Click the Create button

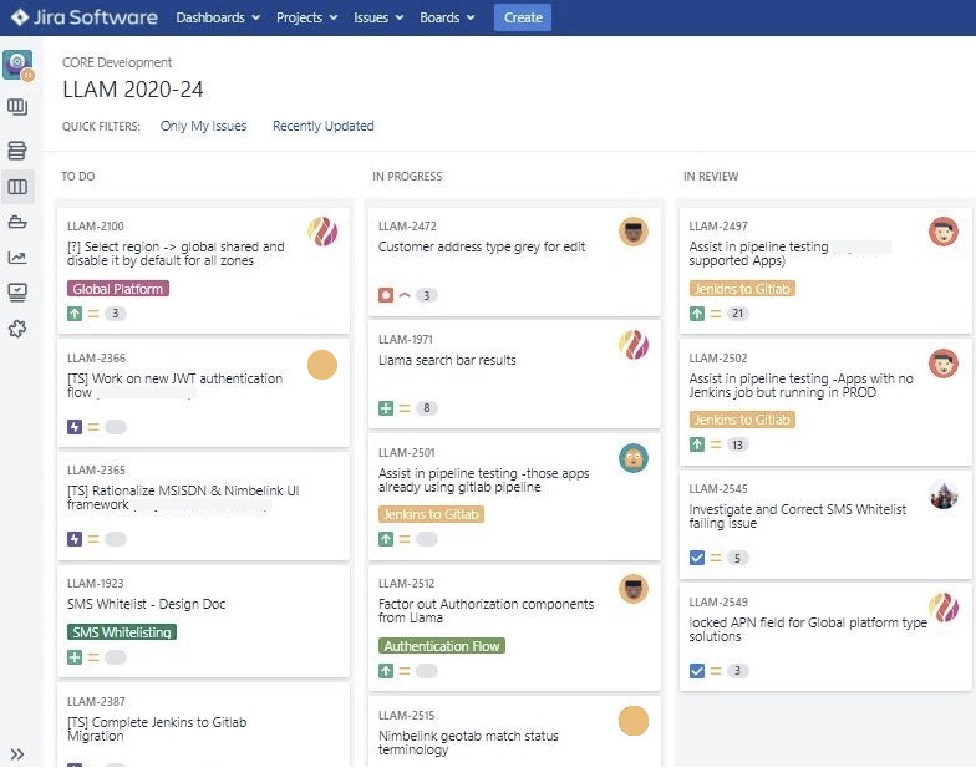[523, 17]
